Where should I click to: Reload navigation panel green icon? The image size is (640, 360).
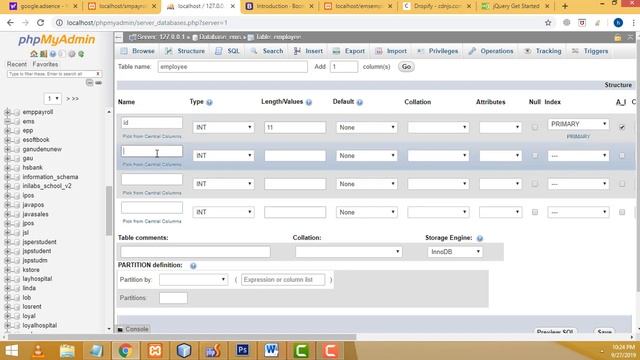click(x=81, y=54)
